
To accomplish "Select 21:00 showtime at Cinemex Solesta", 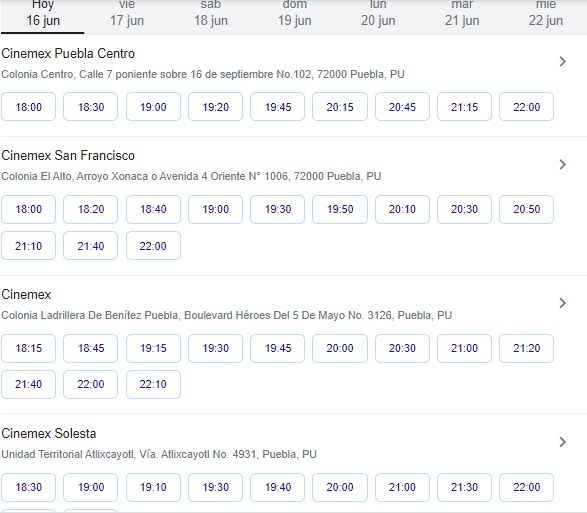I will (x=402, y=487).
